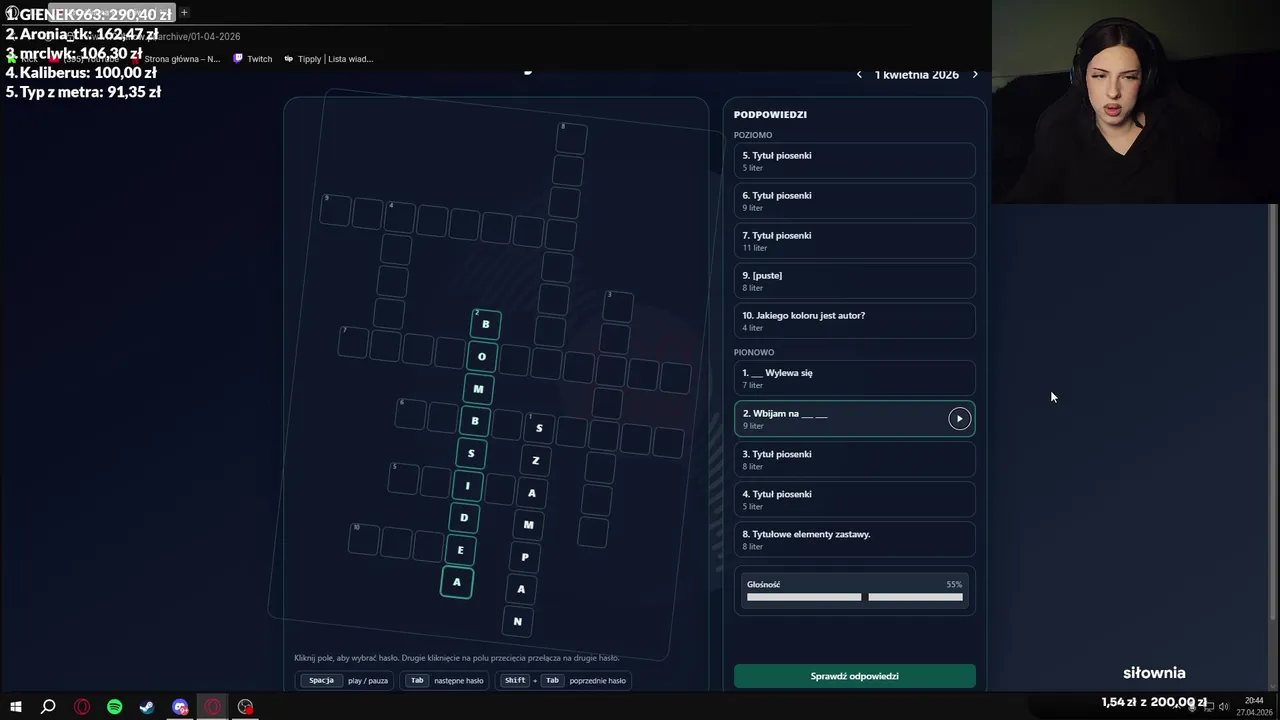Click the 'poprzednie hasło' hint text
Image resolution: width=1280 pixels, height=720 pixels.
coord(597,681)
